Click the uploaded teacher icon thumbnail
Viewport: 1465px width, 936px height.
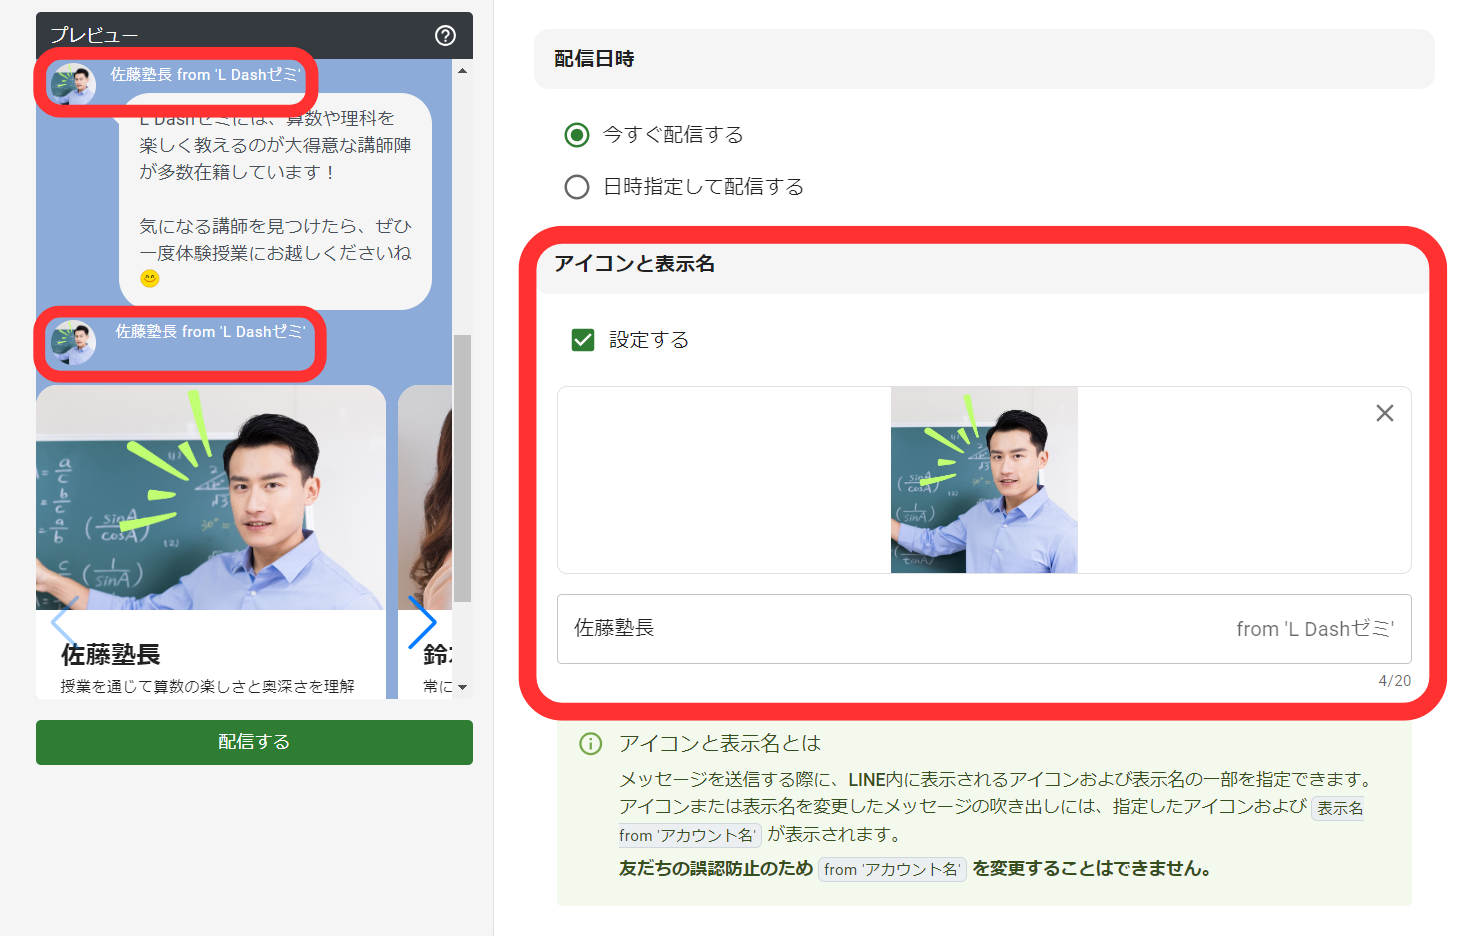click(x=983, y=480)
